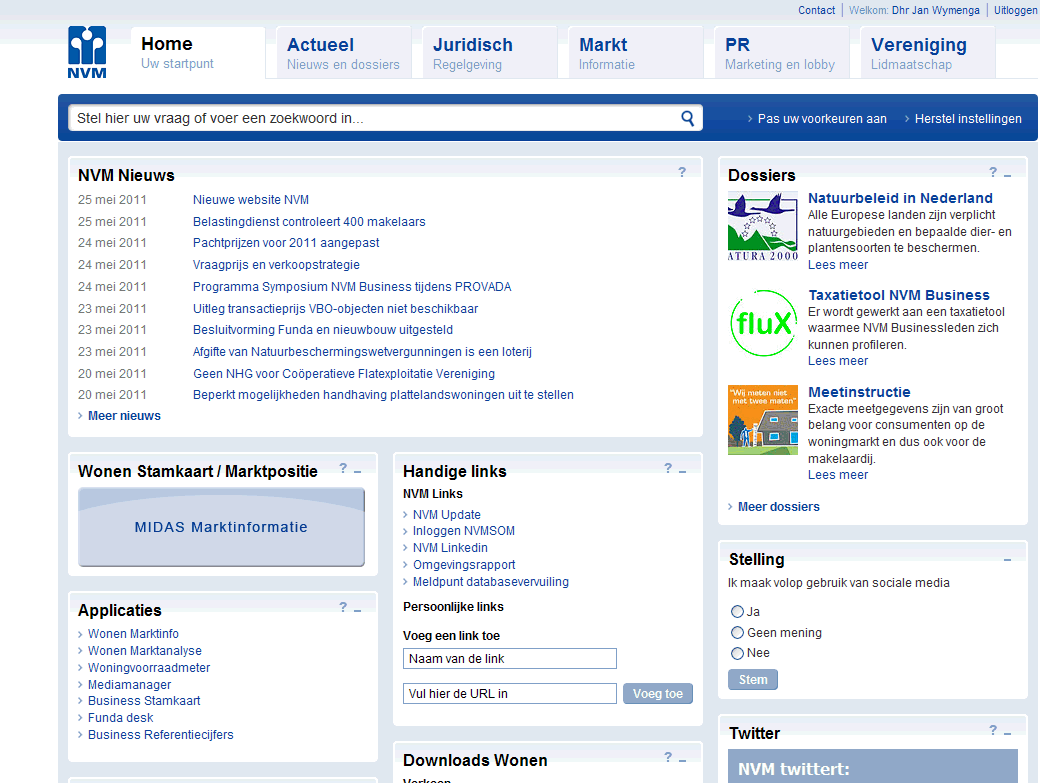Viewport: 1040px width, 783px height.
Task: Collapse the Stelling panel
Action: (1008, 560)
